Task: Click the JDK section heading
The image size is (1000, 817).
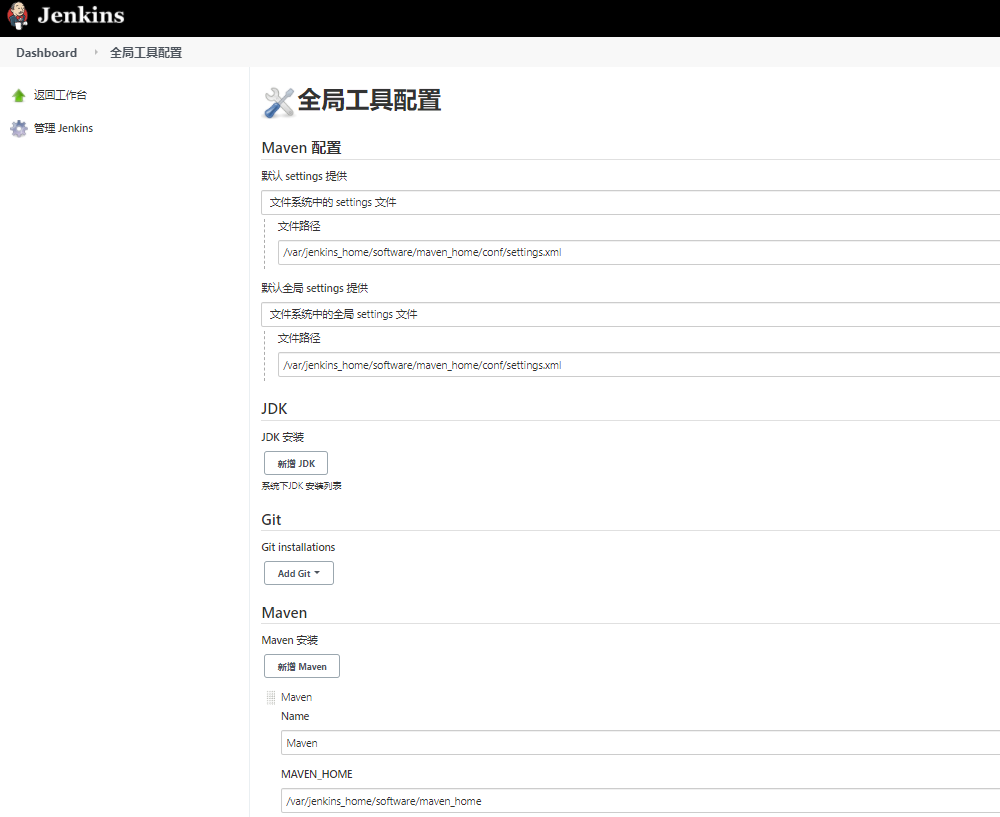Action: tap(274, 409)
